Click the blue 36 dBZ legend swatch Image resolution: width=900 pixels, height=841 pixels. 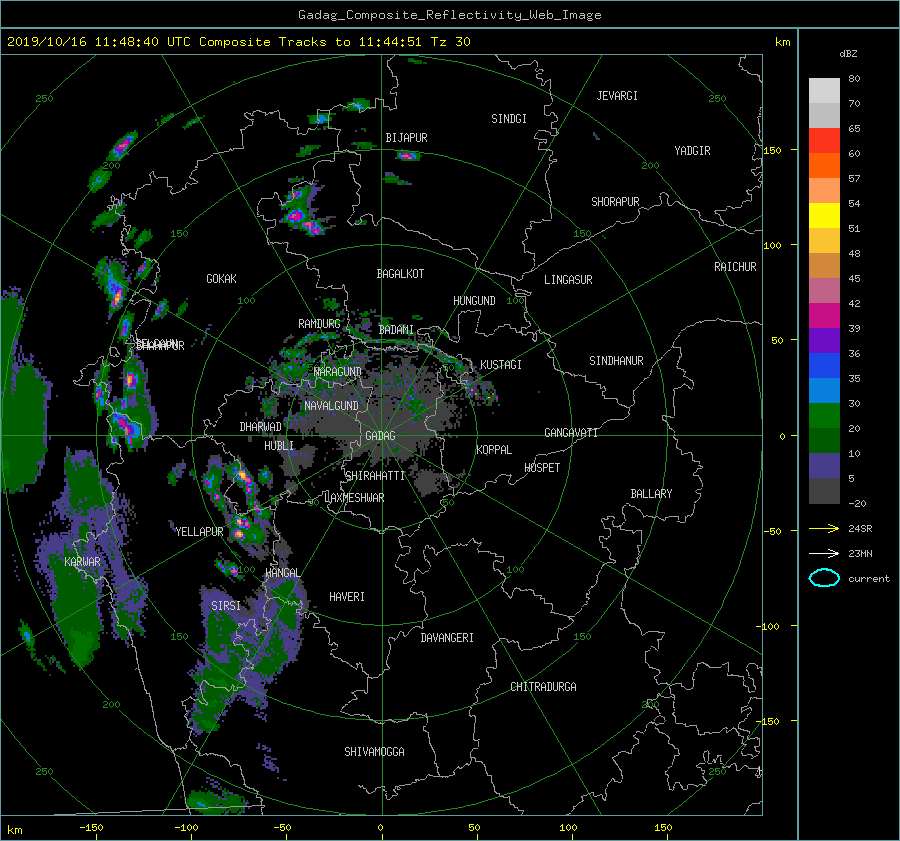pyautogui.click(x=824, y=365)
